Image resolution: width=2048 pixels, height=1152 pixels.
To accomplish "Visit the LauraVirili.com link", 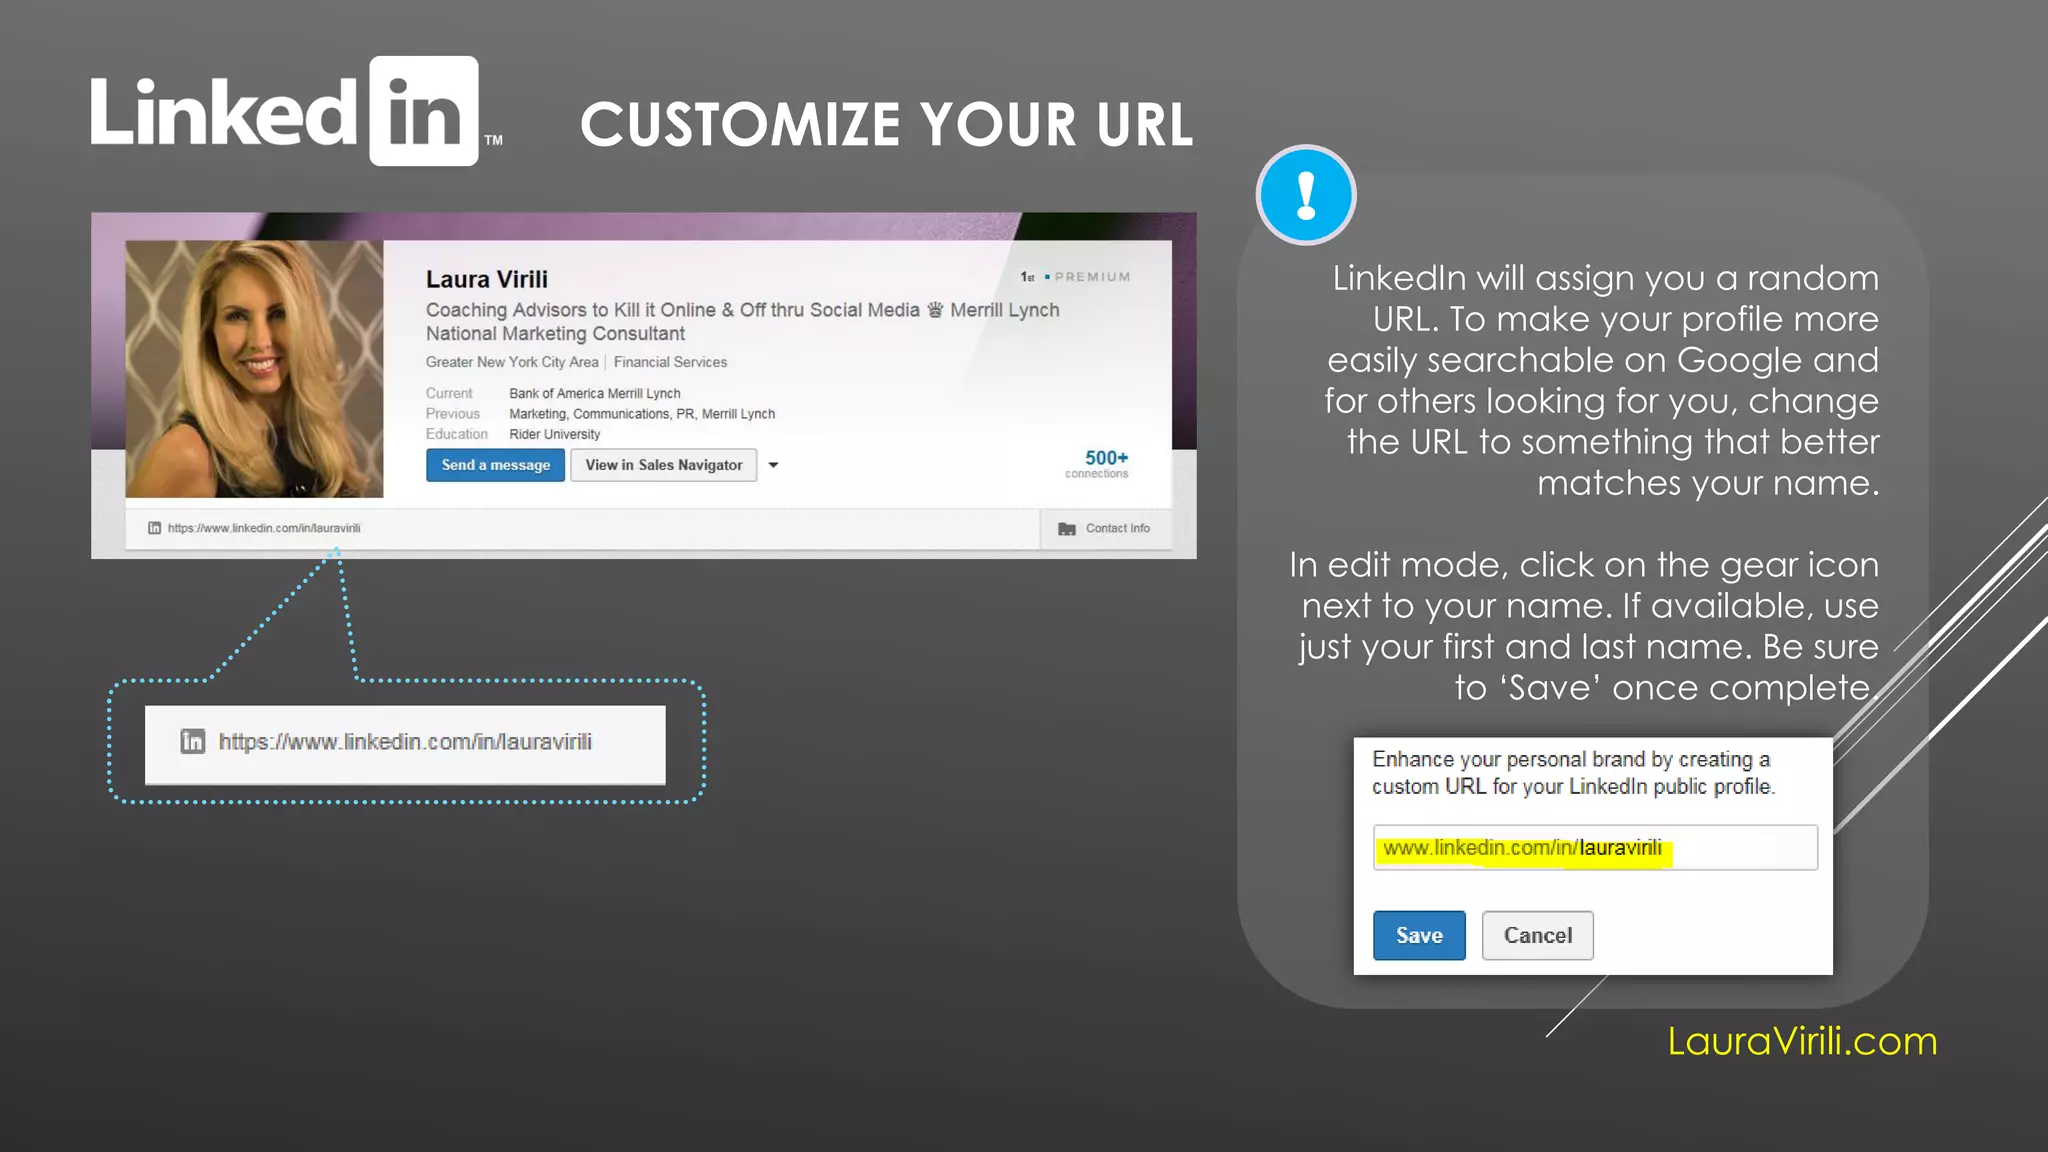I will pos(1802,1041).
